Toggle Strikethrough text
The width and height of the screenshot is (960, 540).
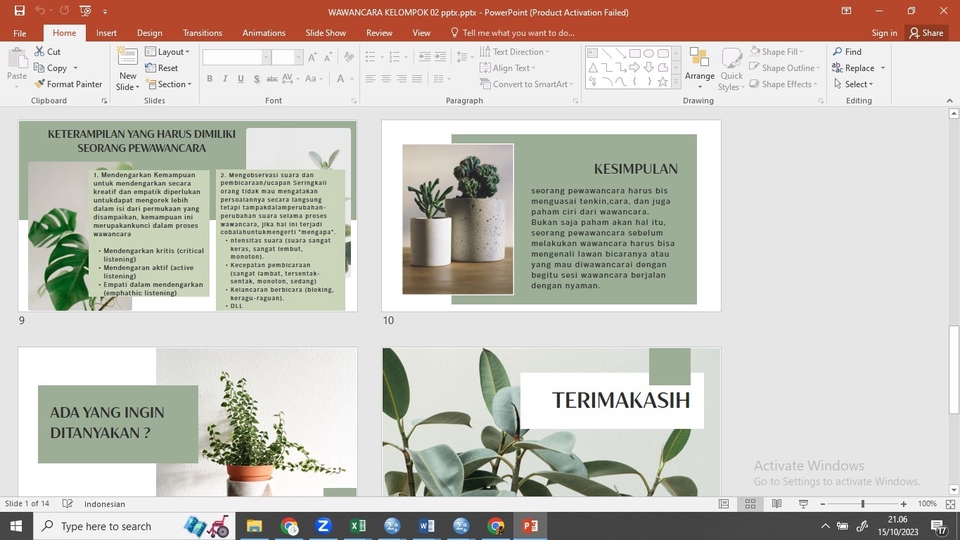point(272,78)
